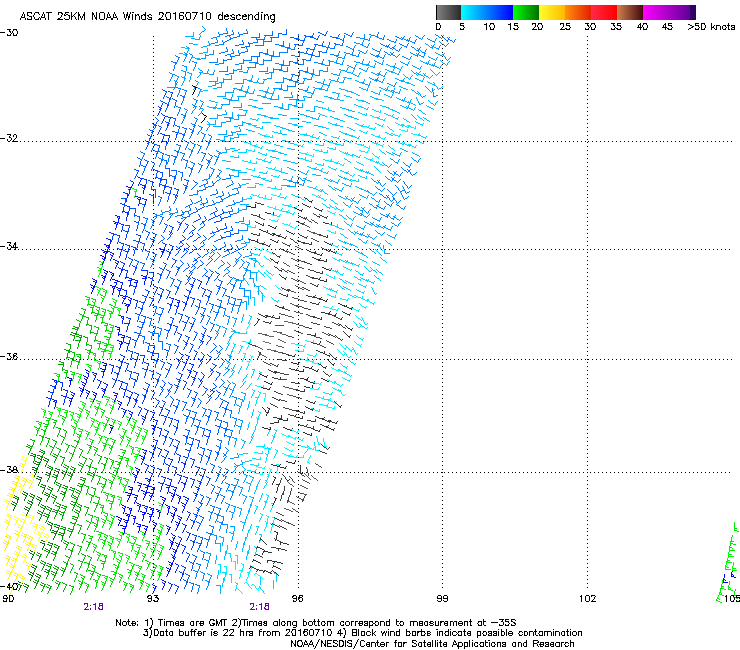
Task: Click the green wind barbs strip near longitude 105
Action: click(728, 563)
